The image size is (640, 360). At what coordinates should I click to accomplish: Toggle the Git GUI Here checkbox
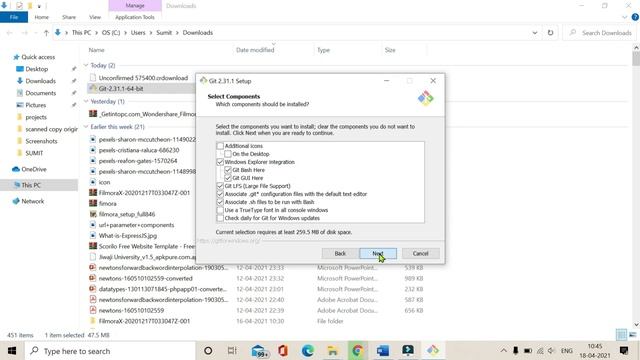(228, 178)
